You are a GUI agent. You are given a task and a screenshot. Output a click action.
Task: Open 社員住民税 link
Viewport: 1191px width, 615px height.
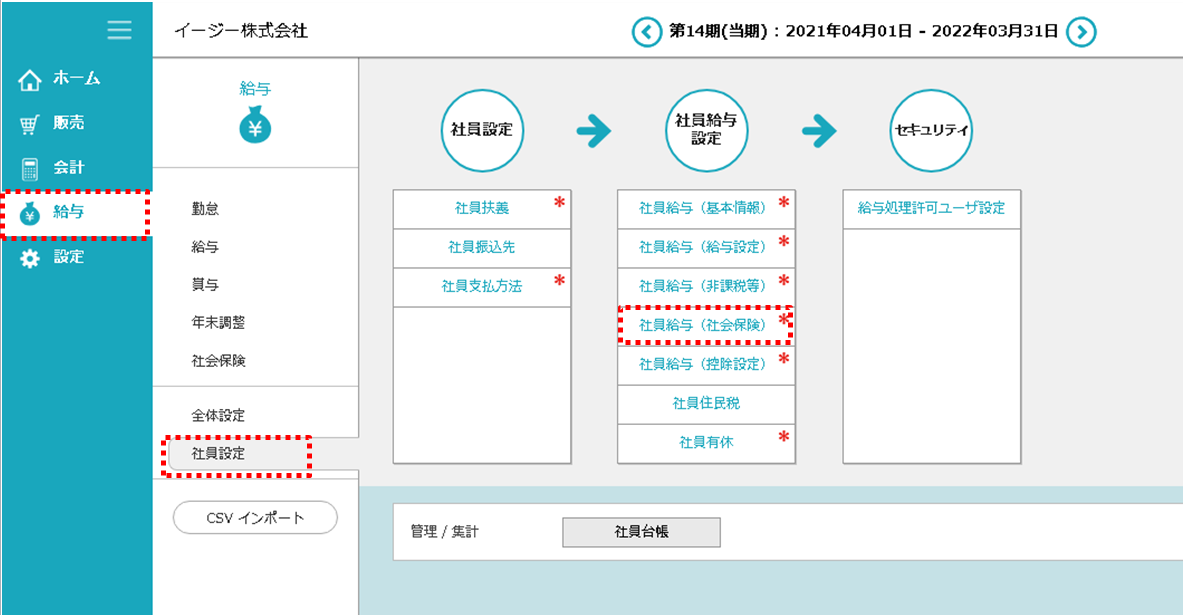click(x=706, y=403)
